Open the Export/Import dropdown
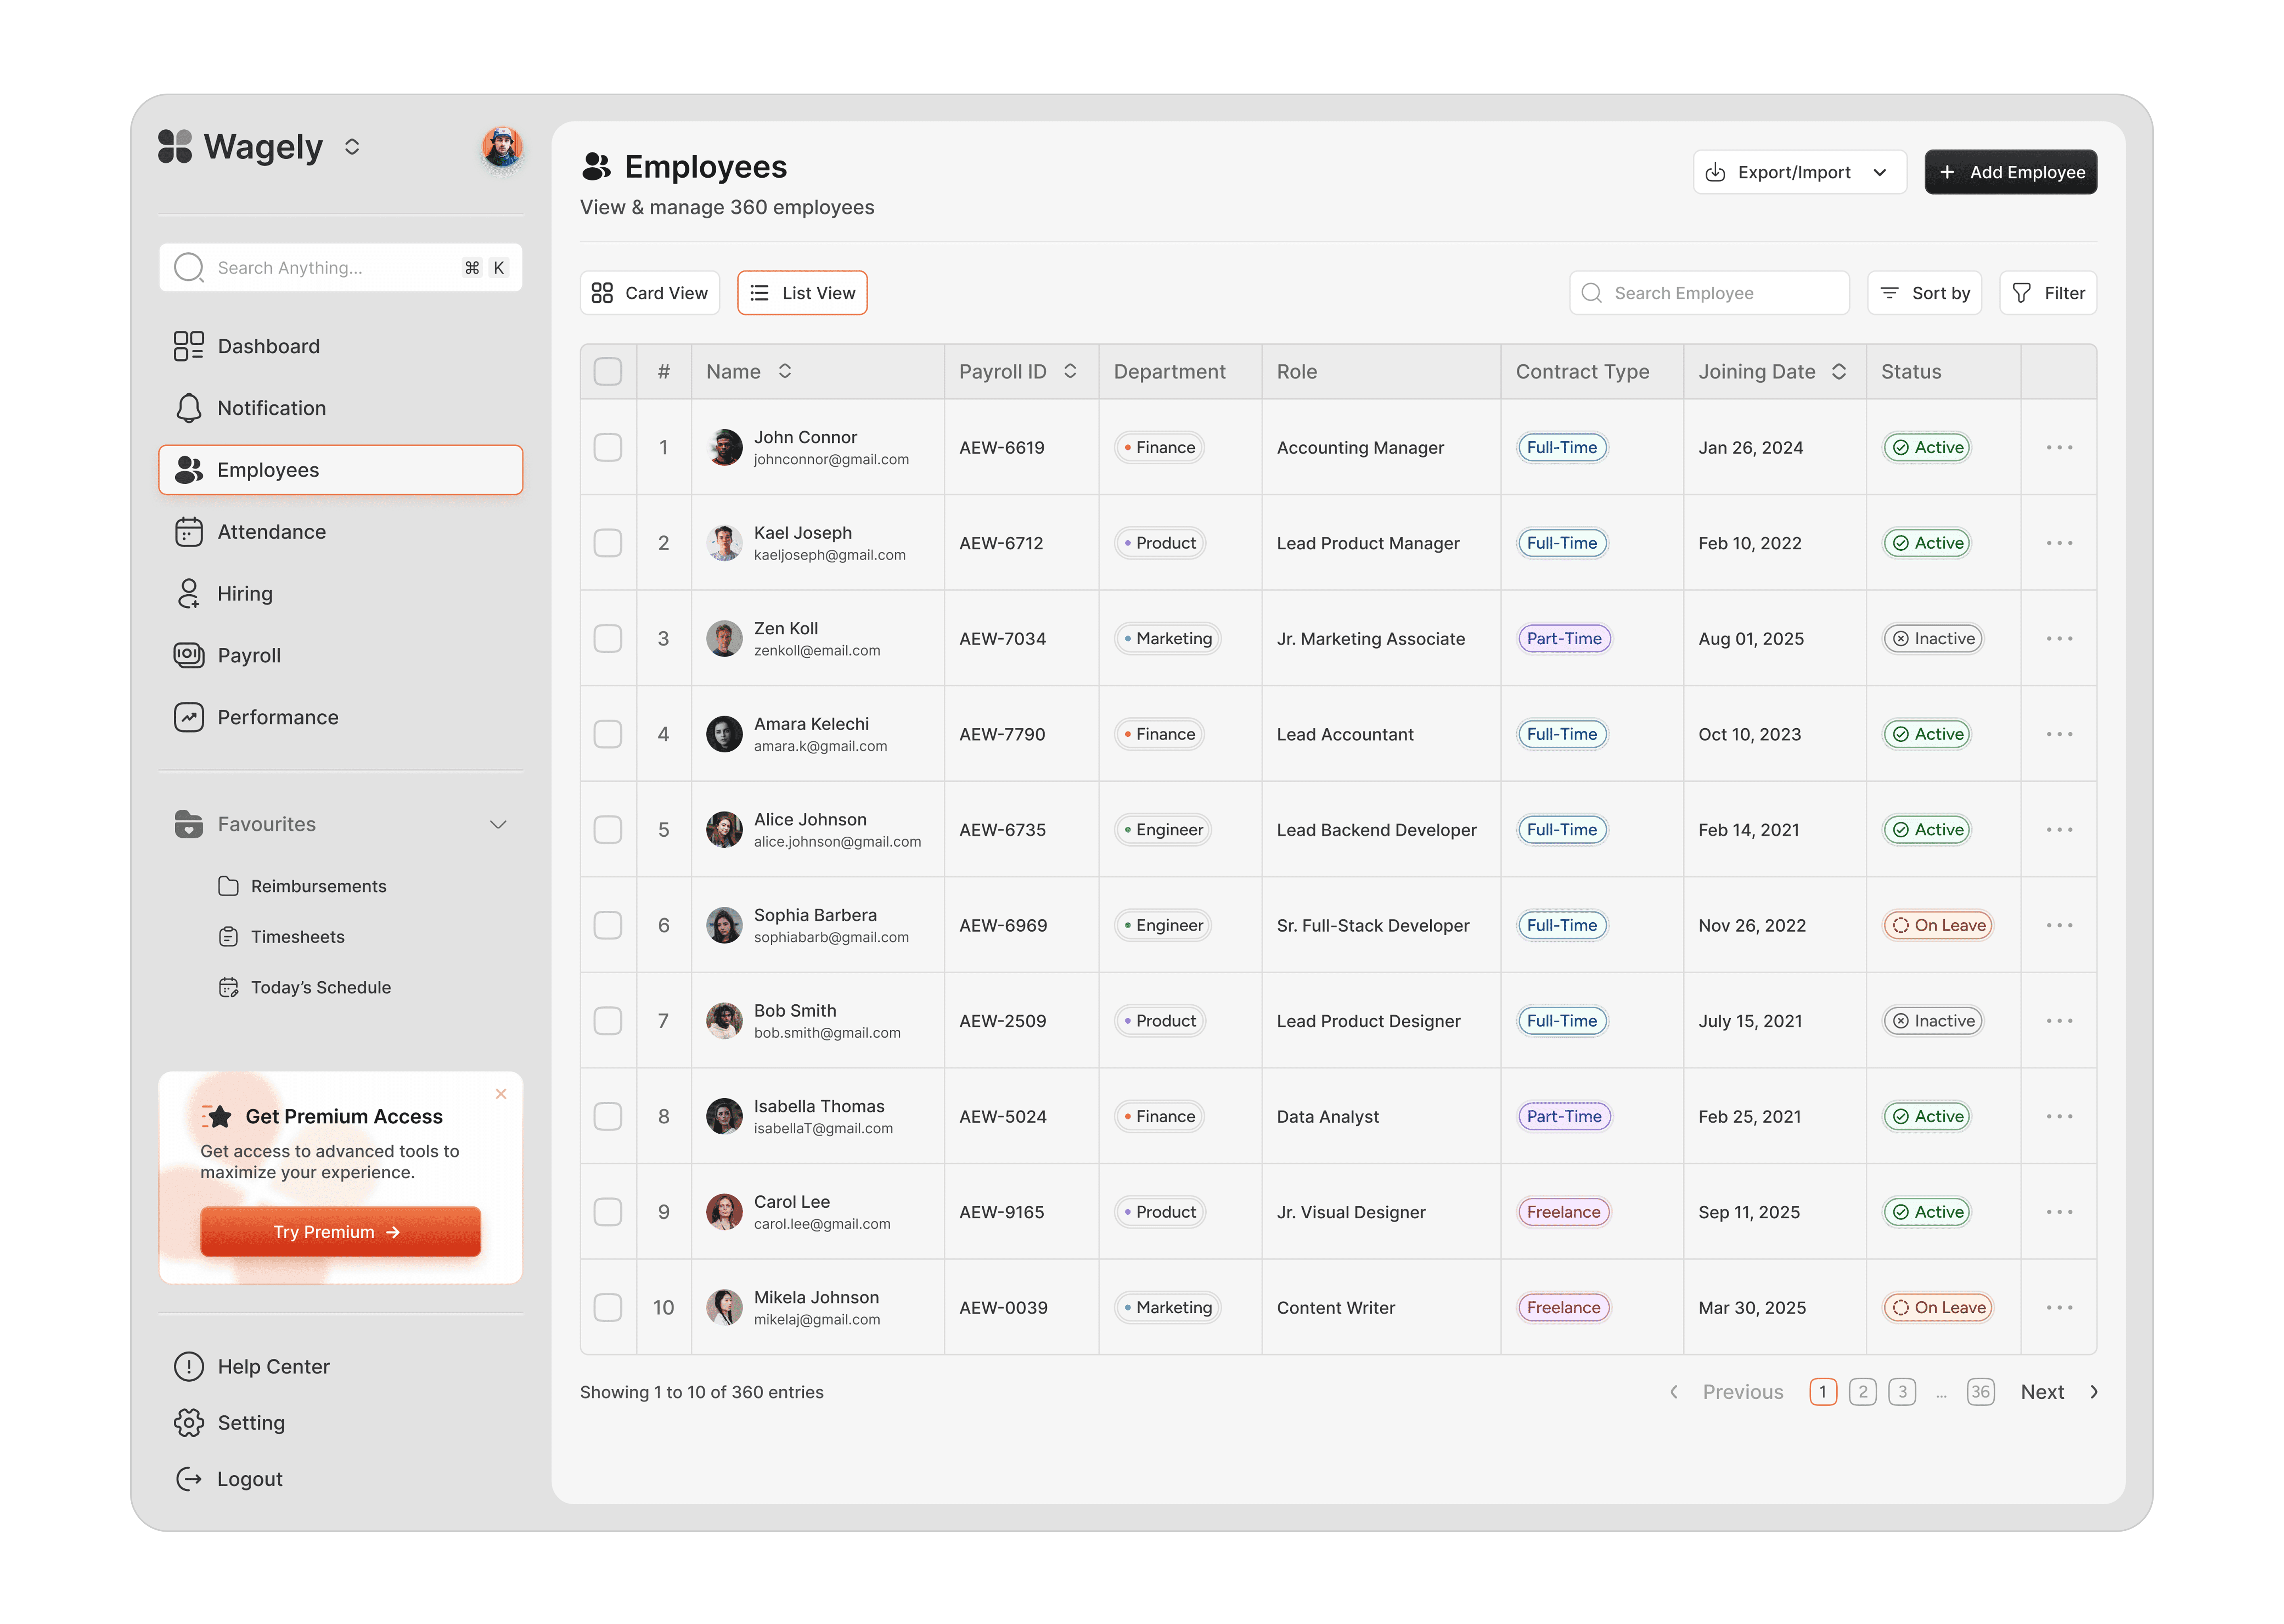The image size is (2284, 1624). pyautogui.click(x=1799, y=172)
